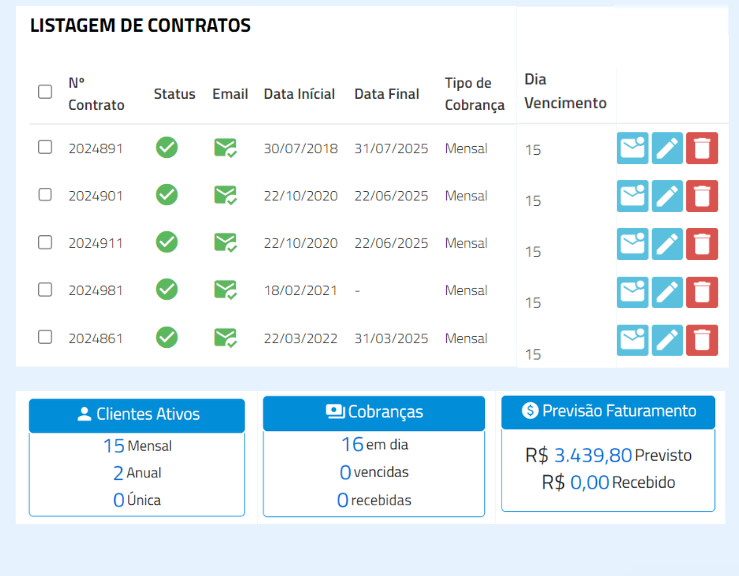The height and width of the screenshot is (576, 739).
Task: Click the Tipo de Cobrança column header
Action: point(475,94)
